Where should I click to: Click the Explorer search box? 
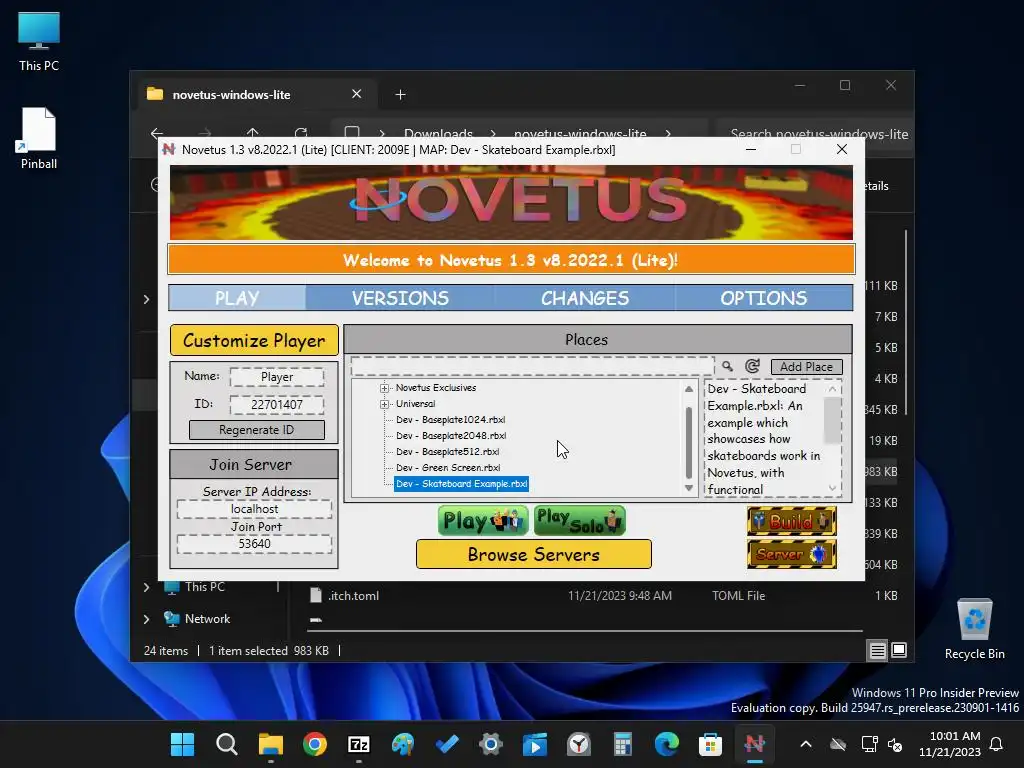click(x=814, y=134)
